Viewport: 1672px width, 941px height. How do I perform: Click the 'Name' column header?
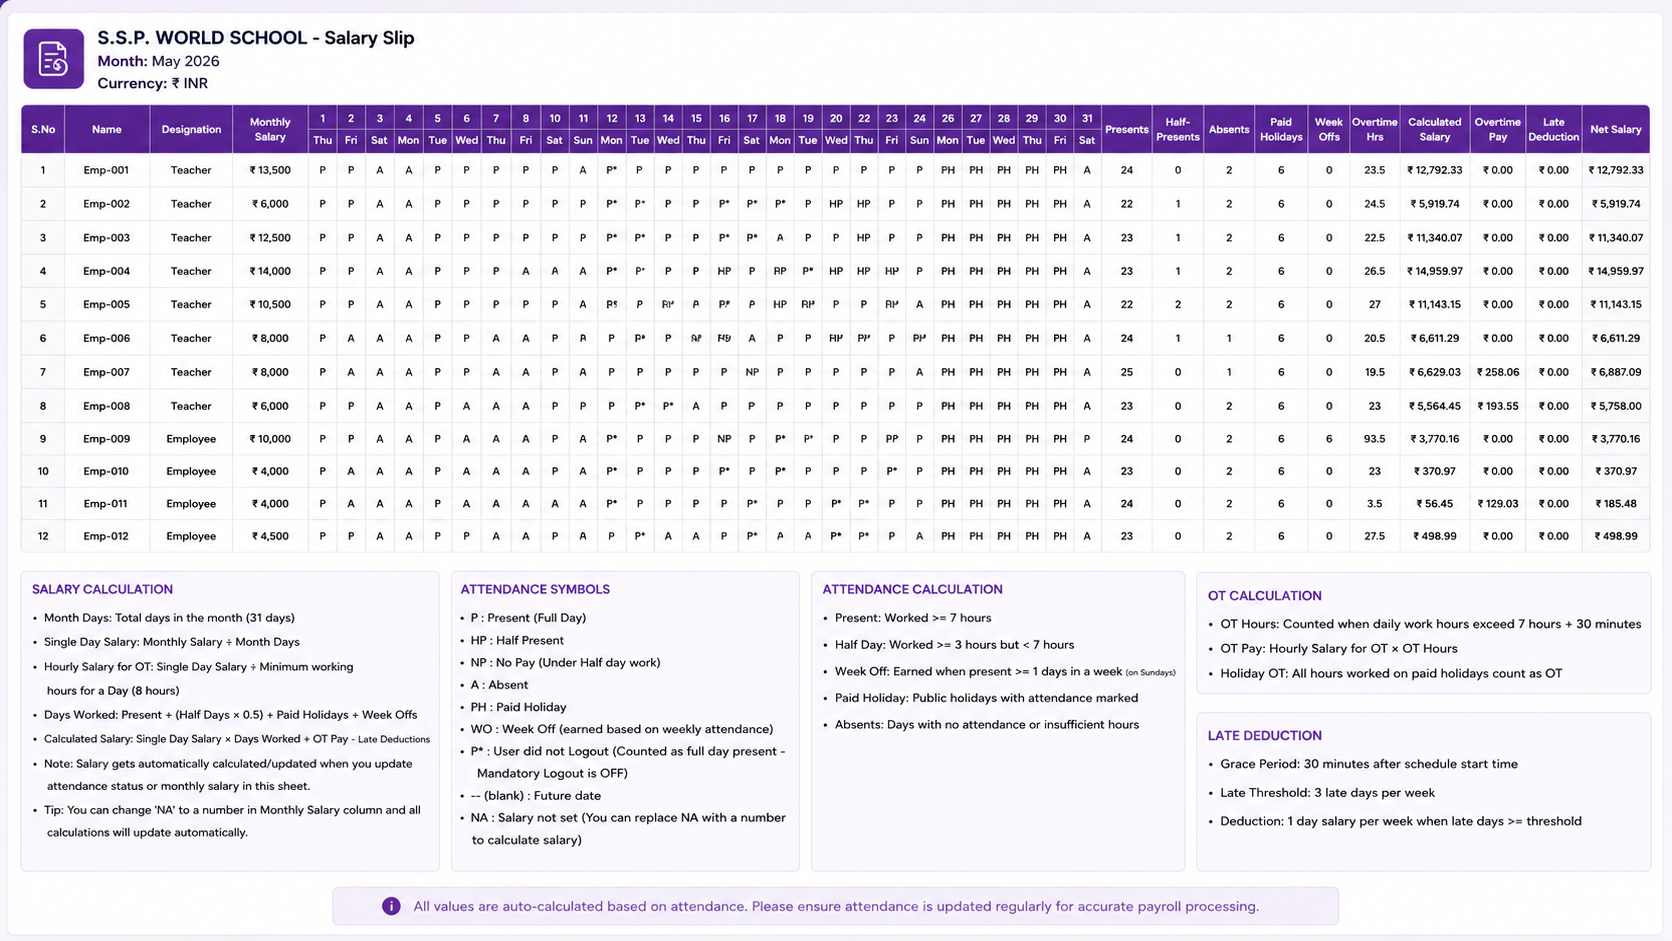point(107,129)
